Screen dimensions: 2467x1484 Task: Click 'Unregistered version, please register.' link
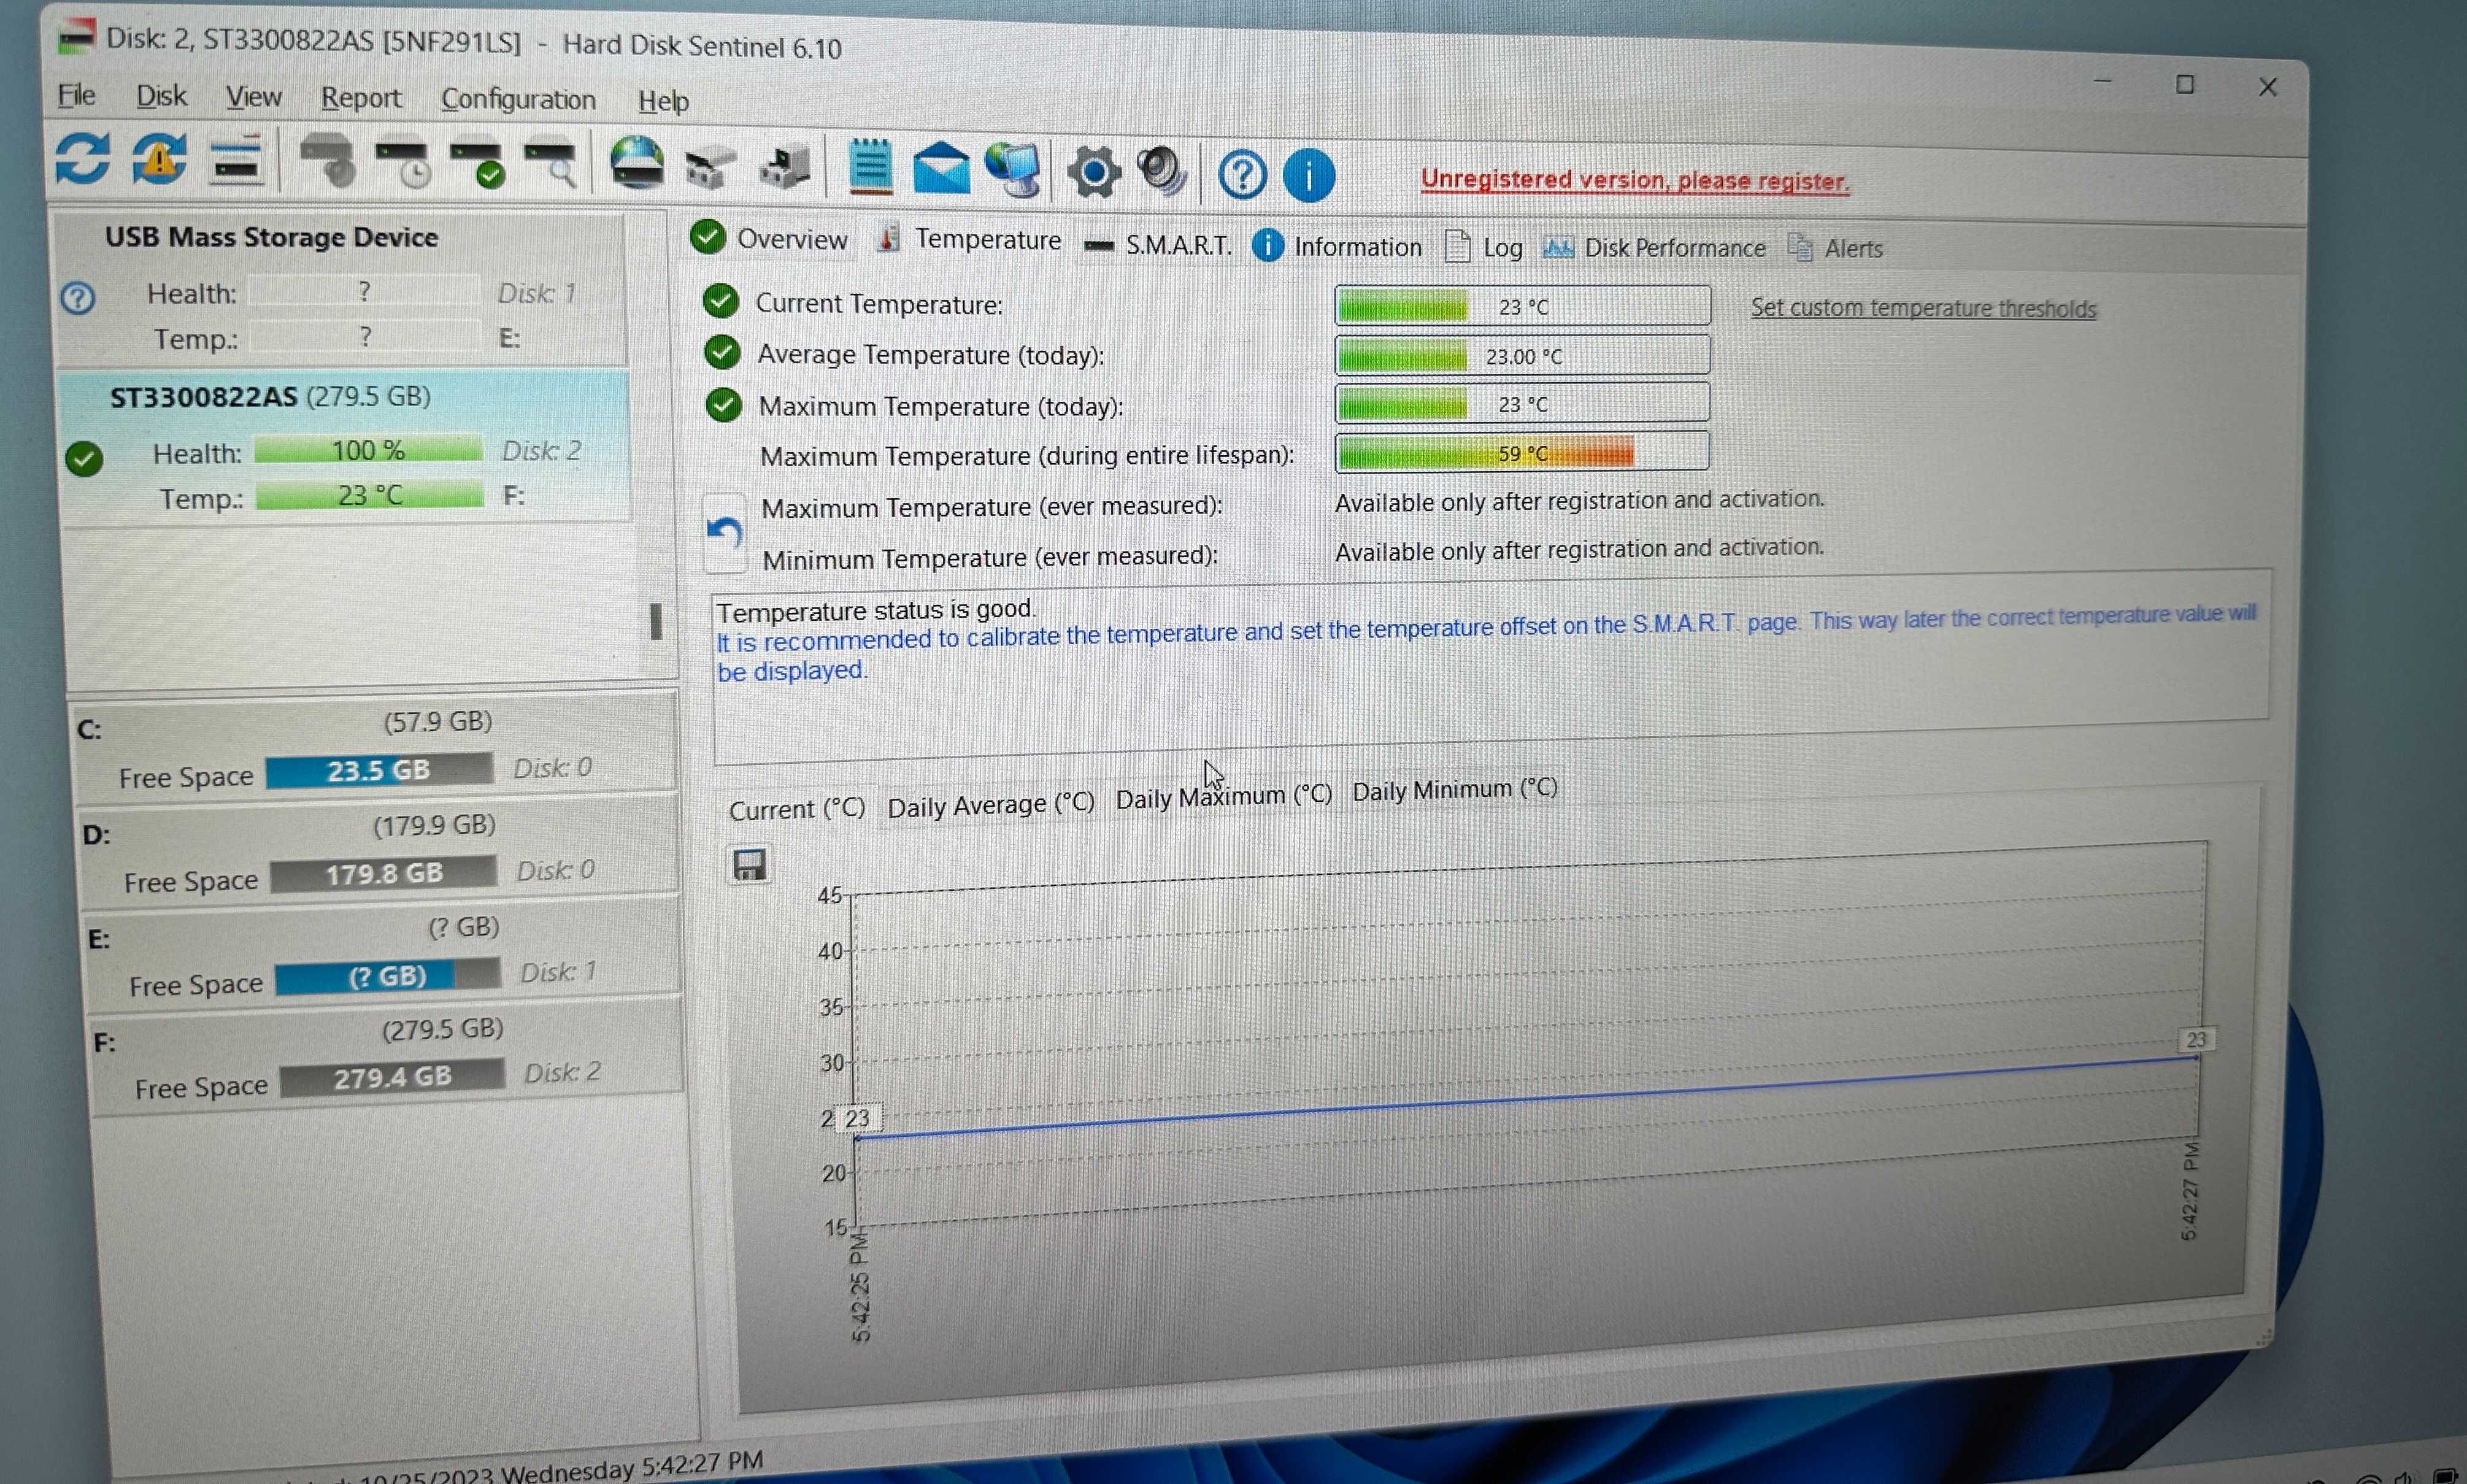tap(1635, 180)
